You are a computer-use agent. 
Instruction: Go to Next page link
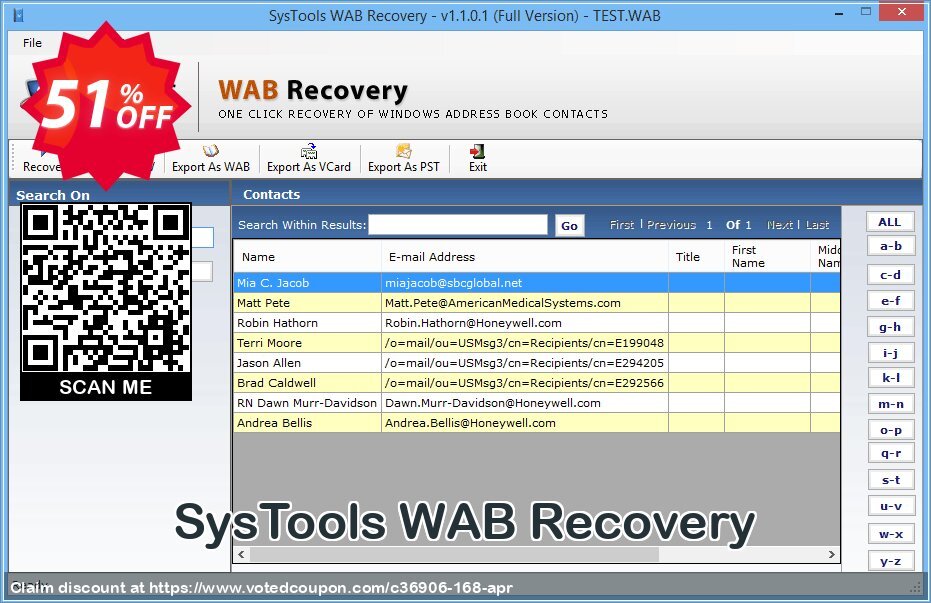pyautogui.click(x=780, y=225)
